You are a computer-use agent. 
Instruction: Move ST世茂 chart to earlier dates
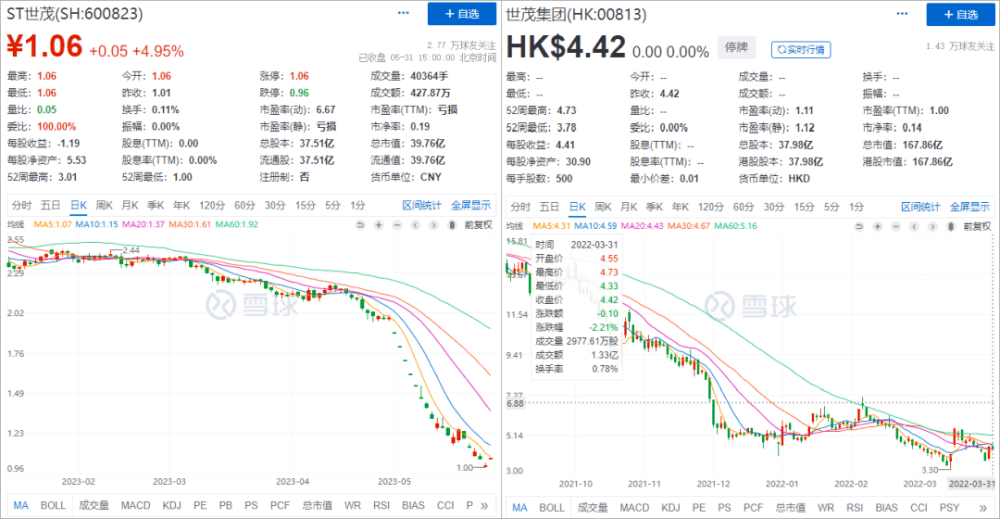point(415,225)
